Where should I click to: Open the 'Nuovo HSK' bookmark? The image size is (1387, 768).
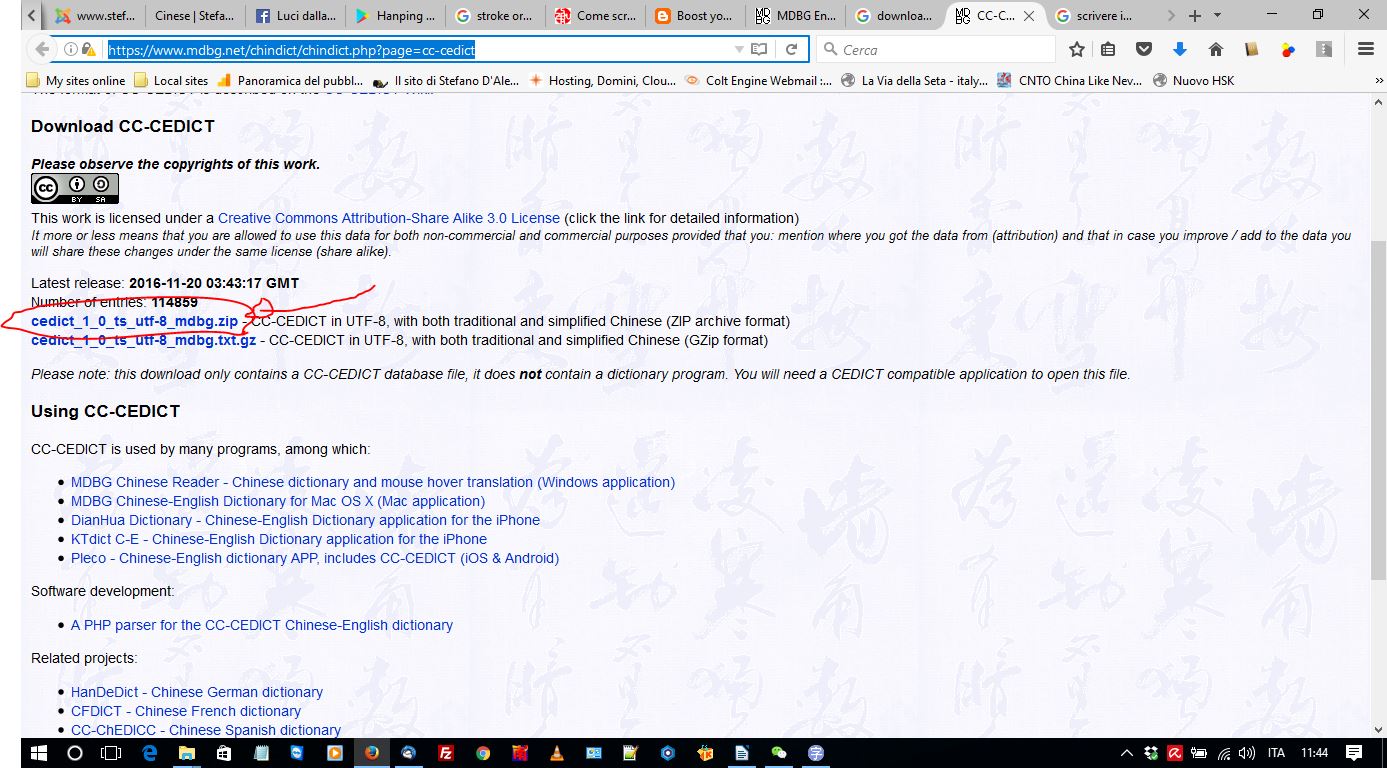[x=1194, y=81]
